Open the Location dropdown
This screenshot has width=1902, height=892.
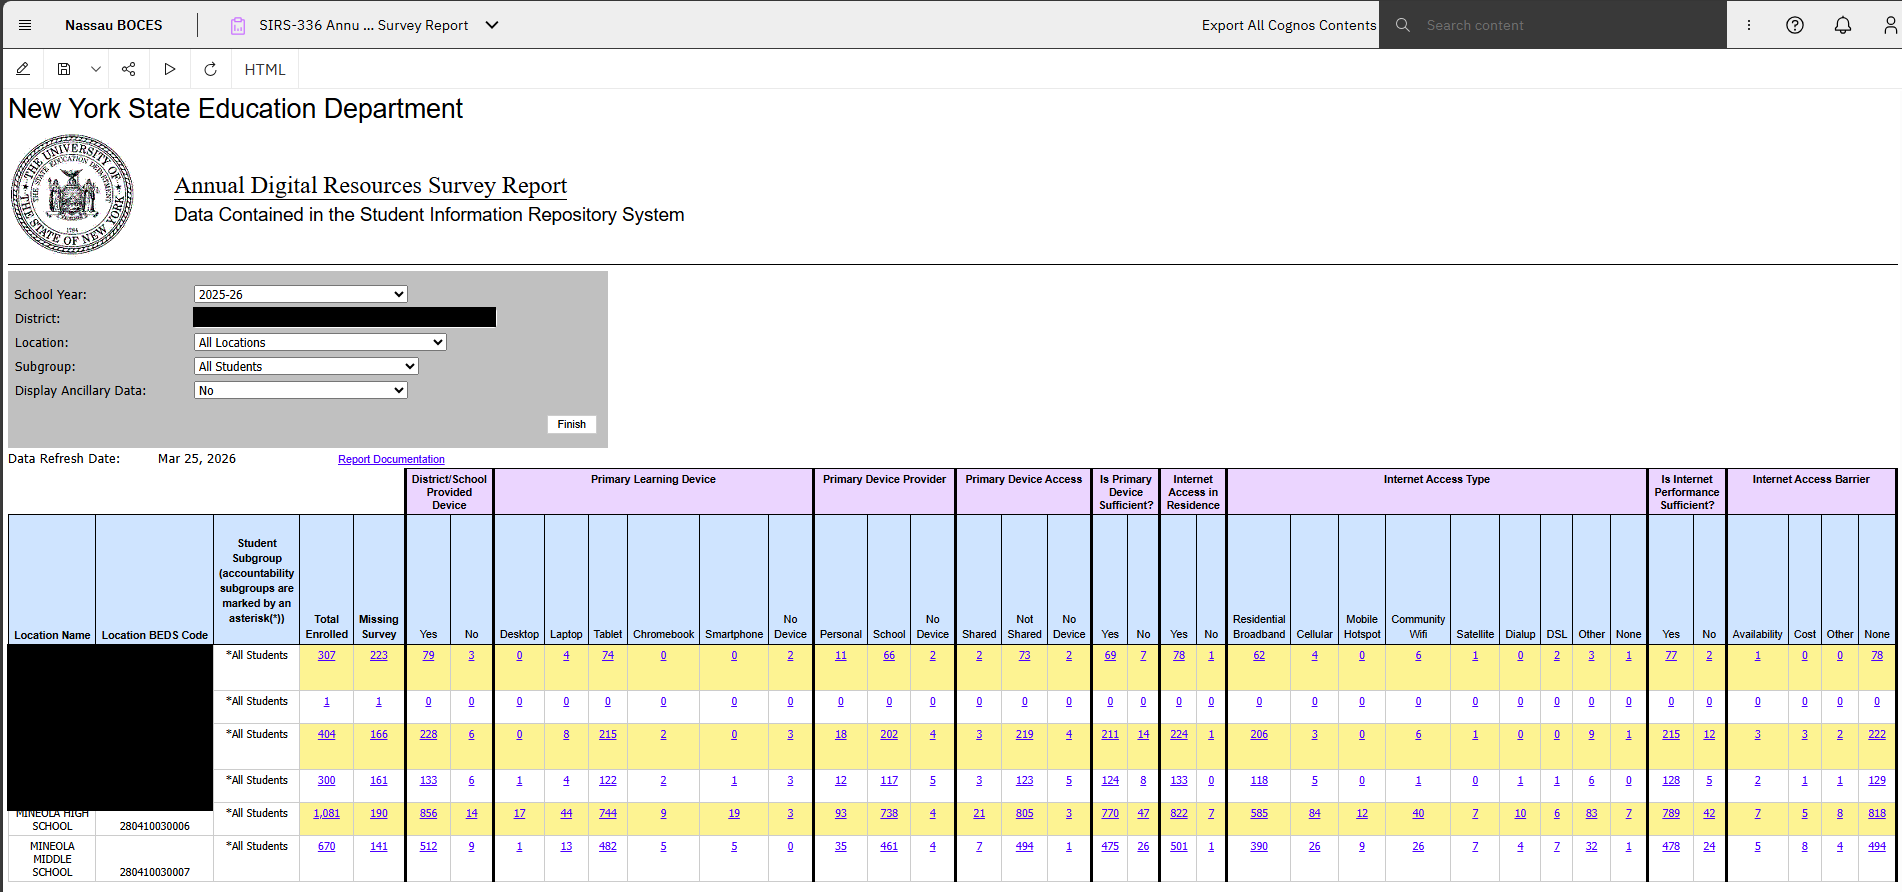pos(320,342)
